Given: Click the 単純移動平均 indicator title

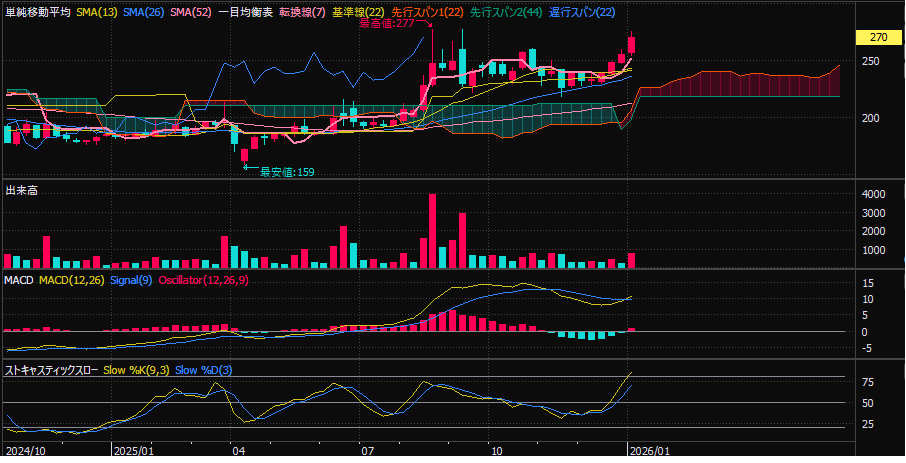Looking at the screenshot, I should (38, 11).
